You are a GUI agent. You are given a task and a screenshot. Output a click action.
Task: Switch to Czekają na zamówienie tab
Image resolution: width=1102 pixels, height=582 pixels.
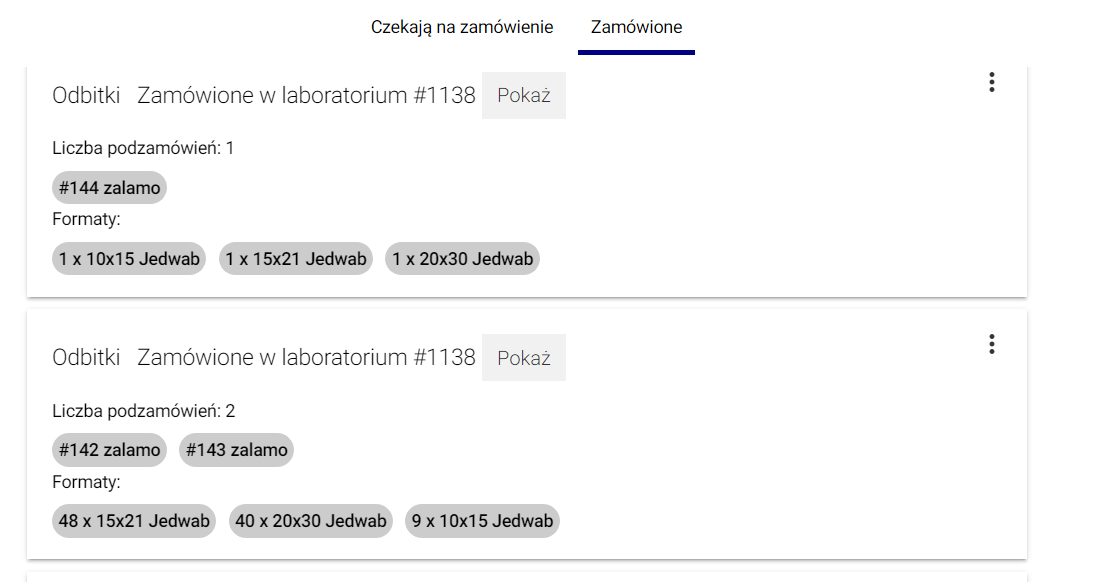coord(462,27)
